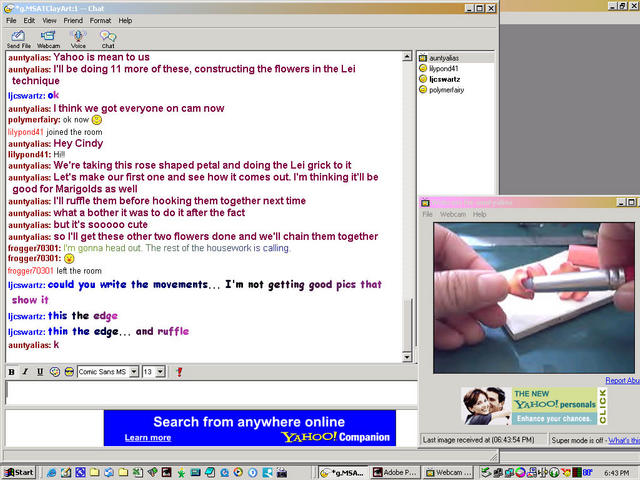The height and width of the screenshot is (480, 640).
Task: Click the camera quick launch icon
Action: pyautogui.click(x=282, y=473)
